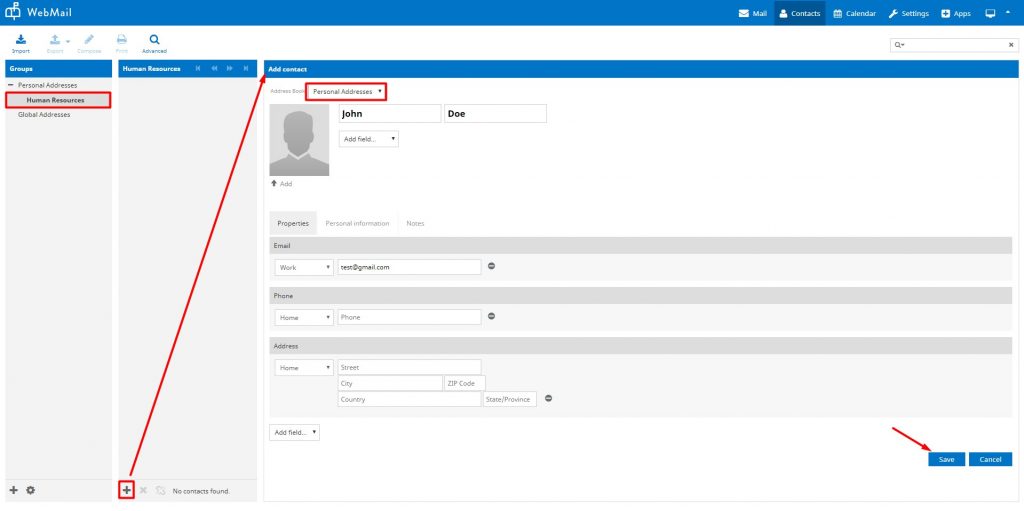Select the Global Addresses group
This screenshot has height=511, width=1024.
click(44, 114)
